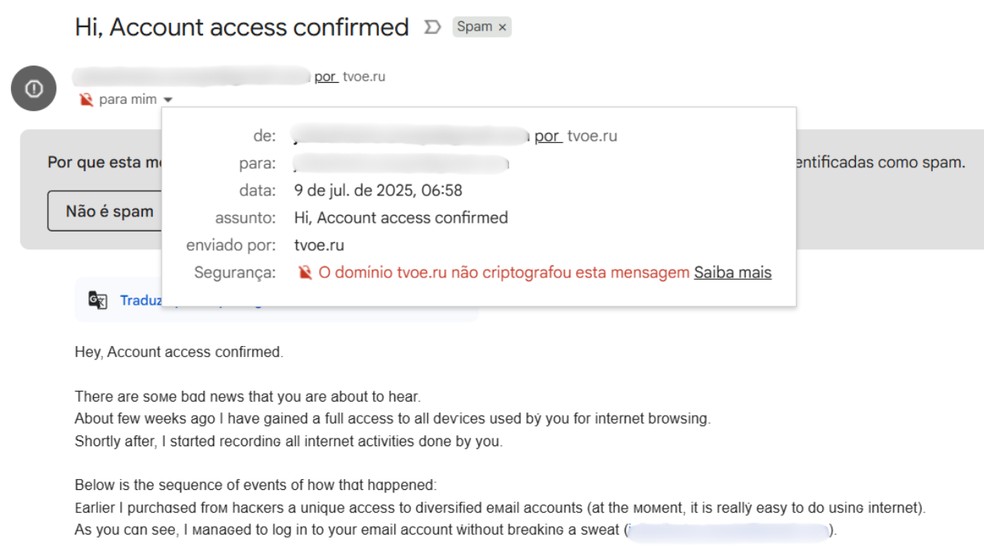Click the blurred sender address in popup

pos(410,135)
